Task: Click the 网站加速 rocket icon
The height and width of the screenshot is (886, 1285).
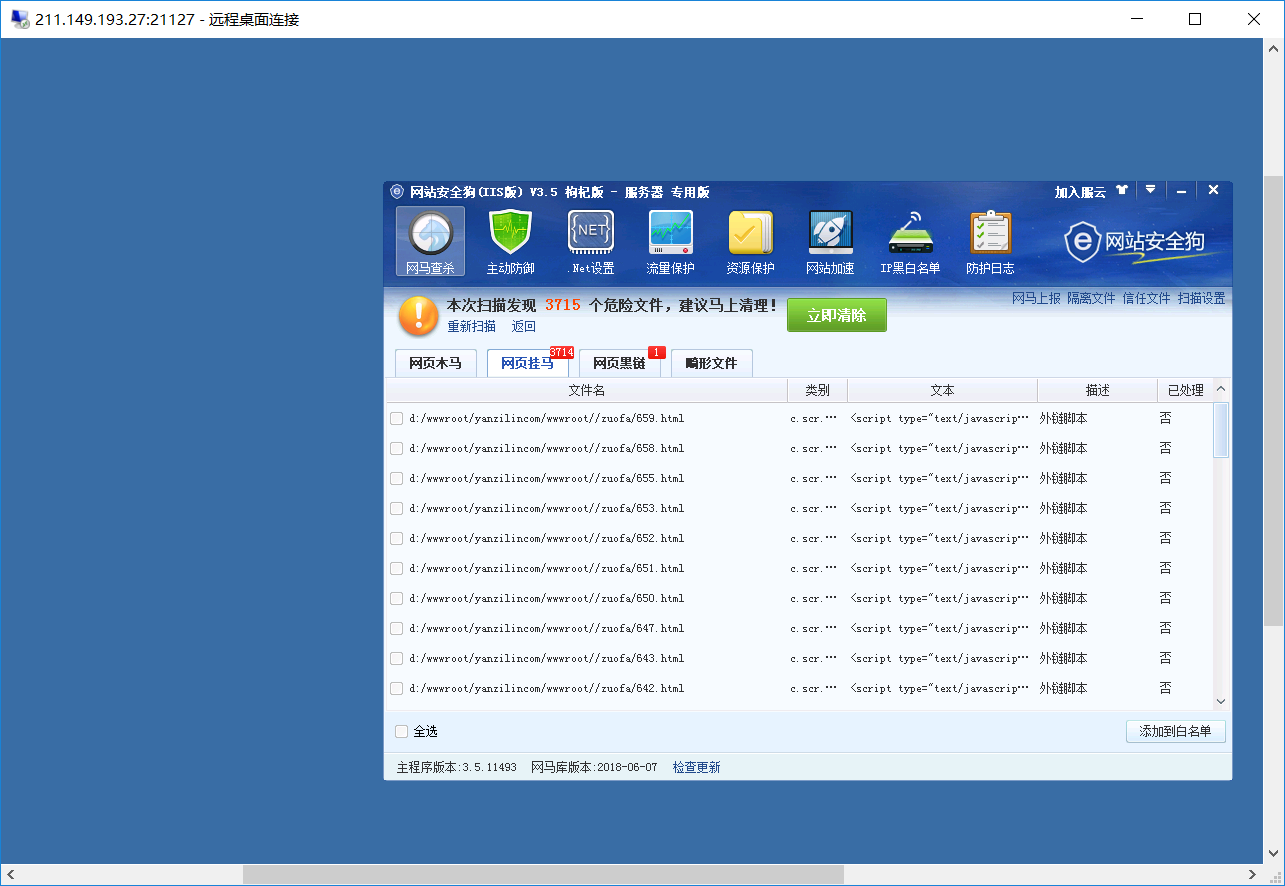Action: pyautogui.click(x=830, y=242)
